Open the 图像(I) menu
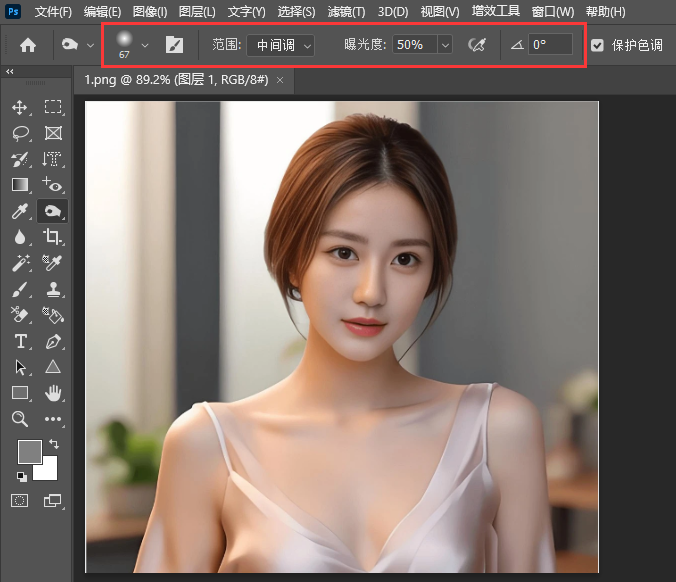 coord(150,12)
